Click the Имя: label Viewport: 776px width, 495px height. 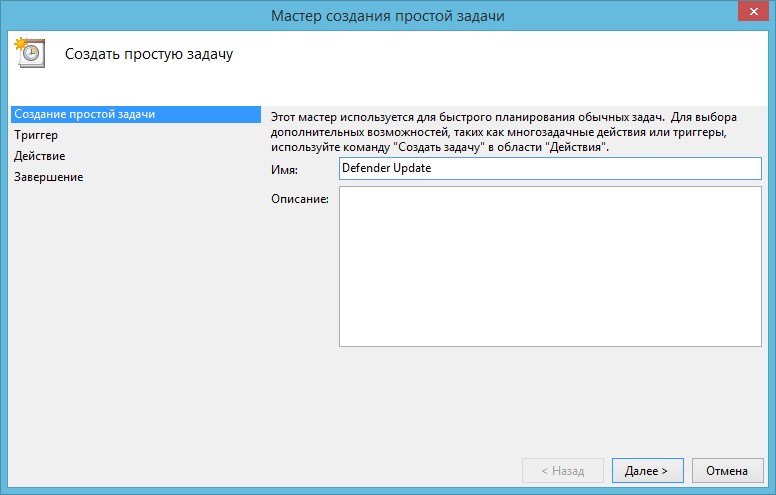coord(285,169)
